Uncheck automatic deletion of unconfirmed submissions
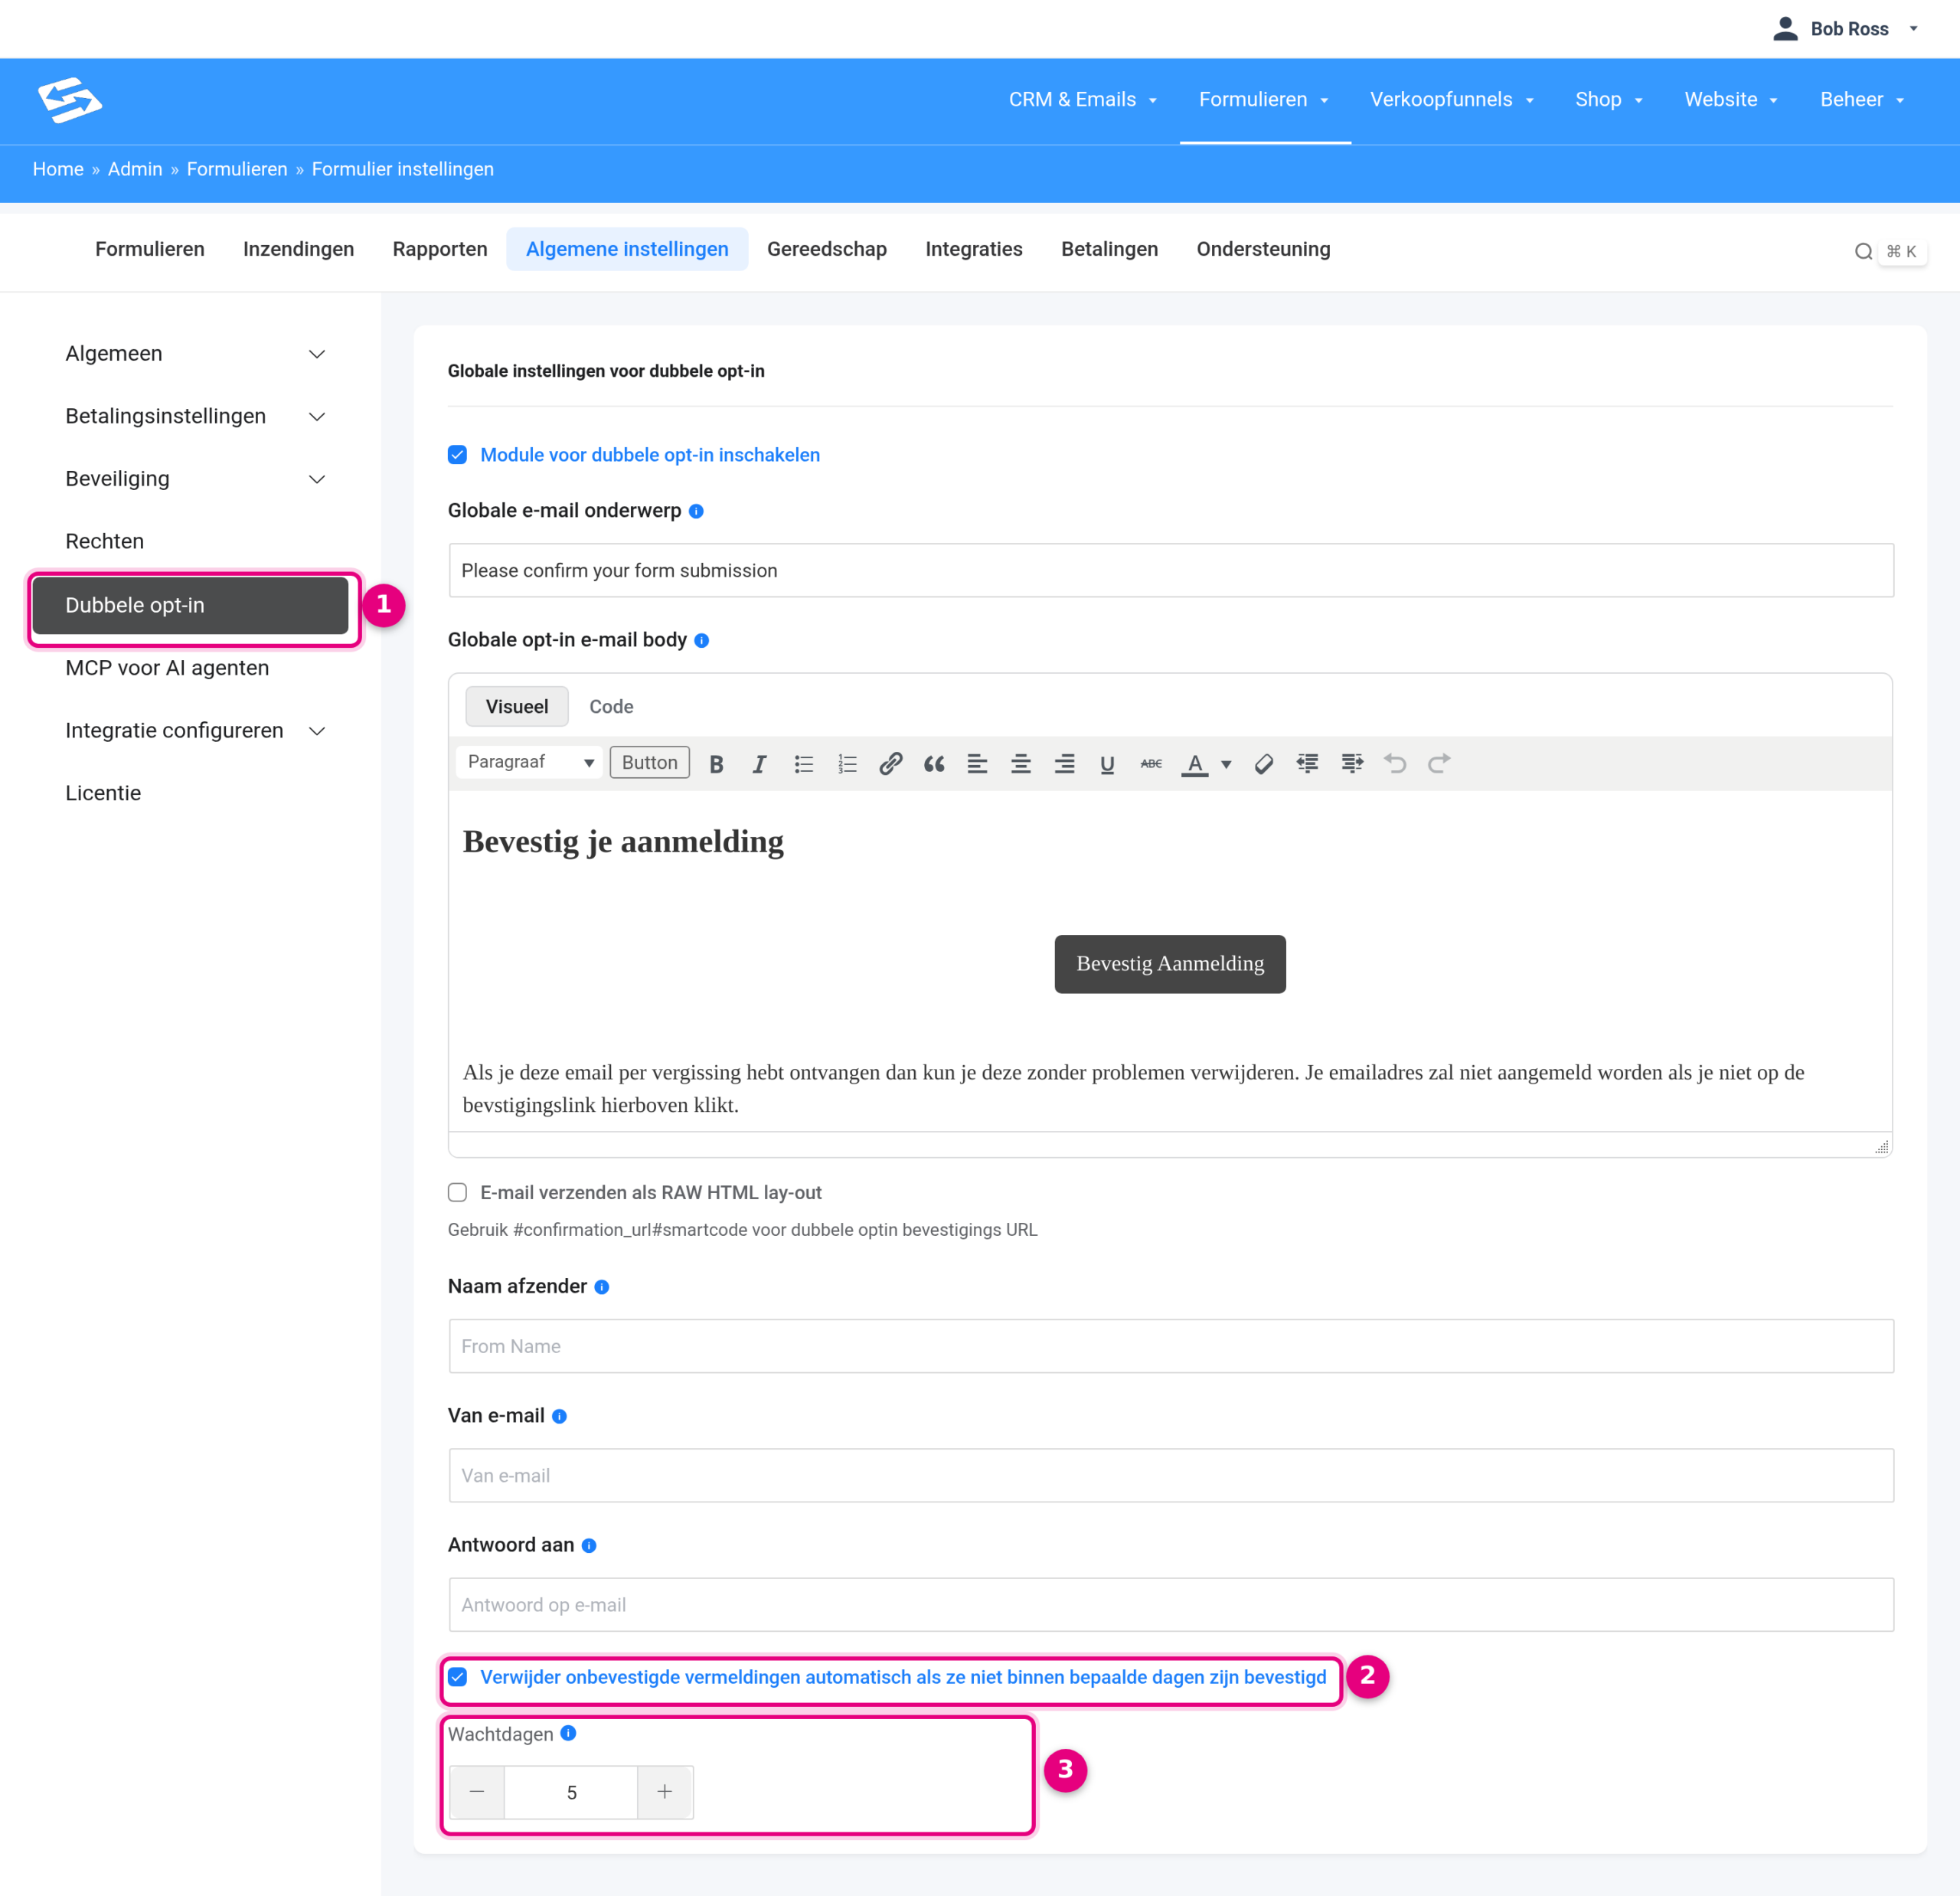The height and width of the screenshot is (1896, 1960). point(458,1677)
